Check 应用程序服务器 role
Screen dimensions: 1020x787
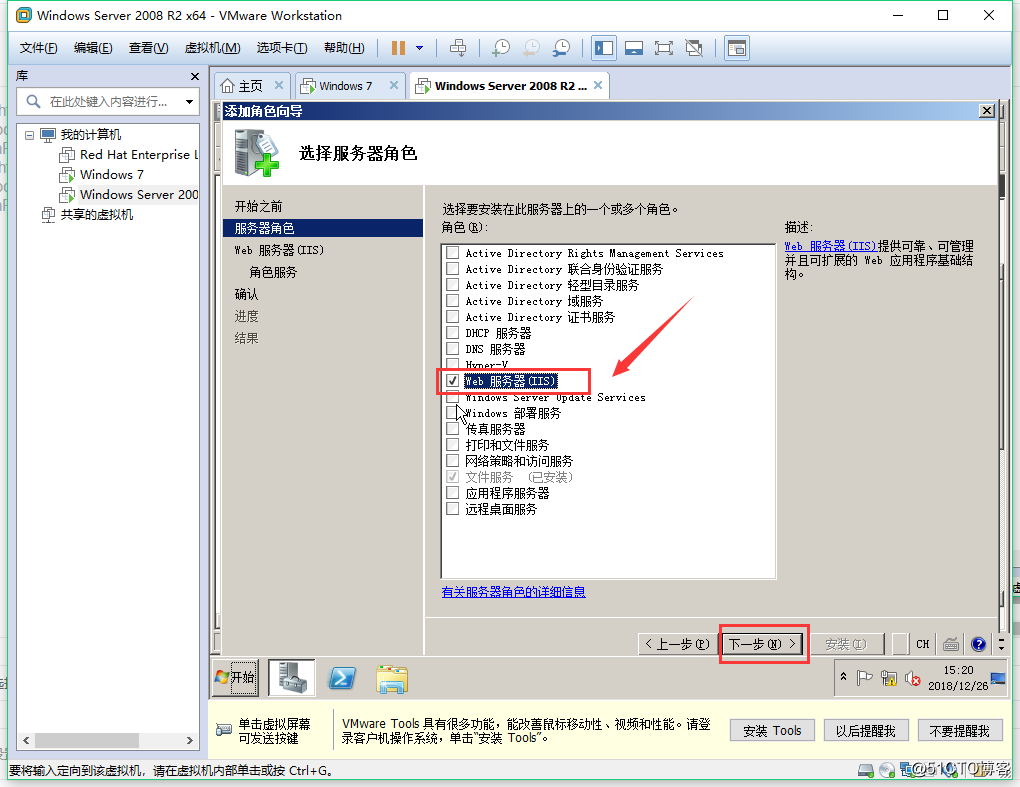453,492
